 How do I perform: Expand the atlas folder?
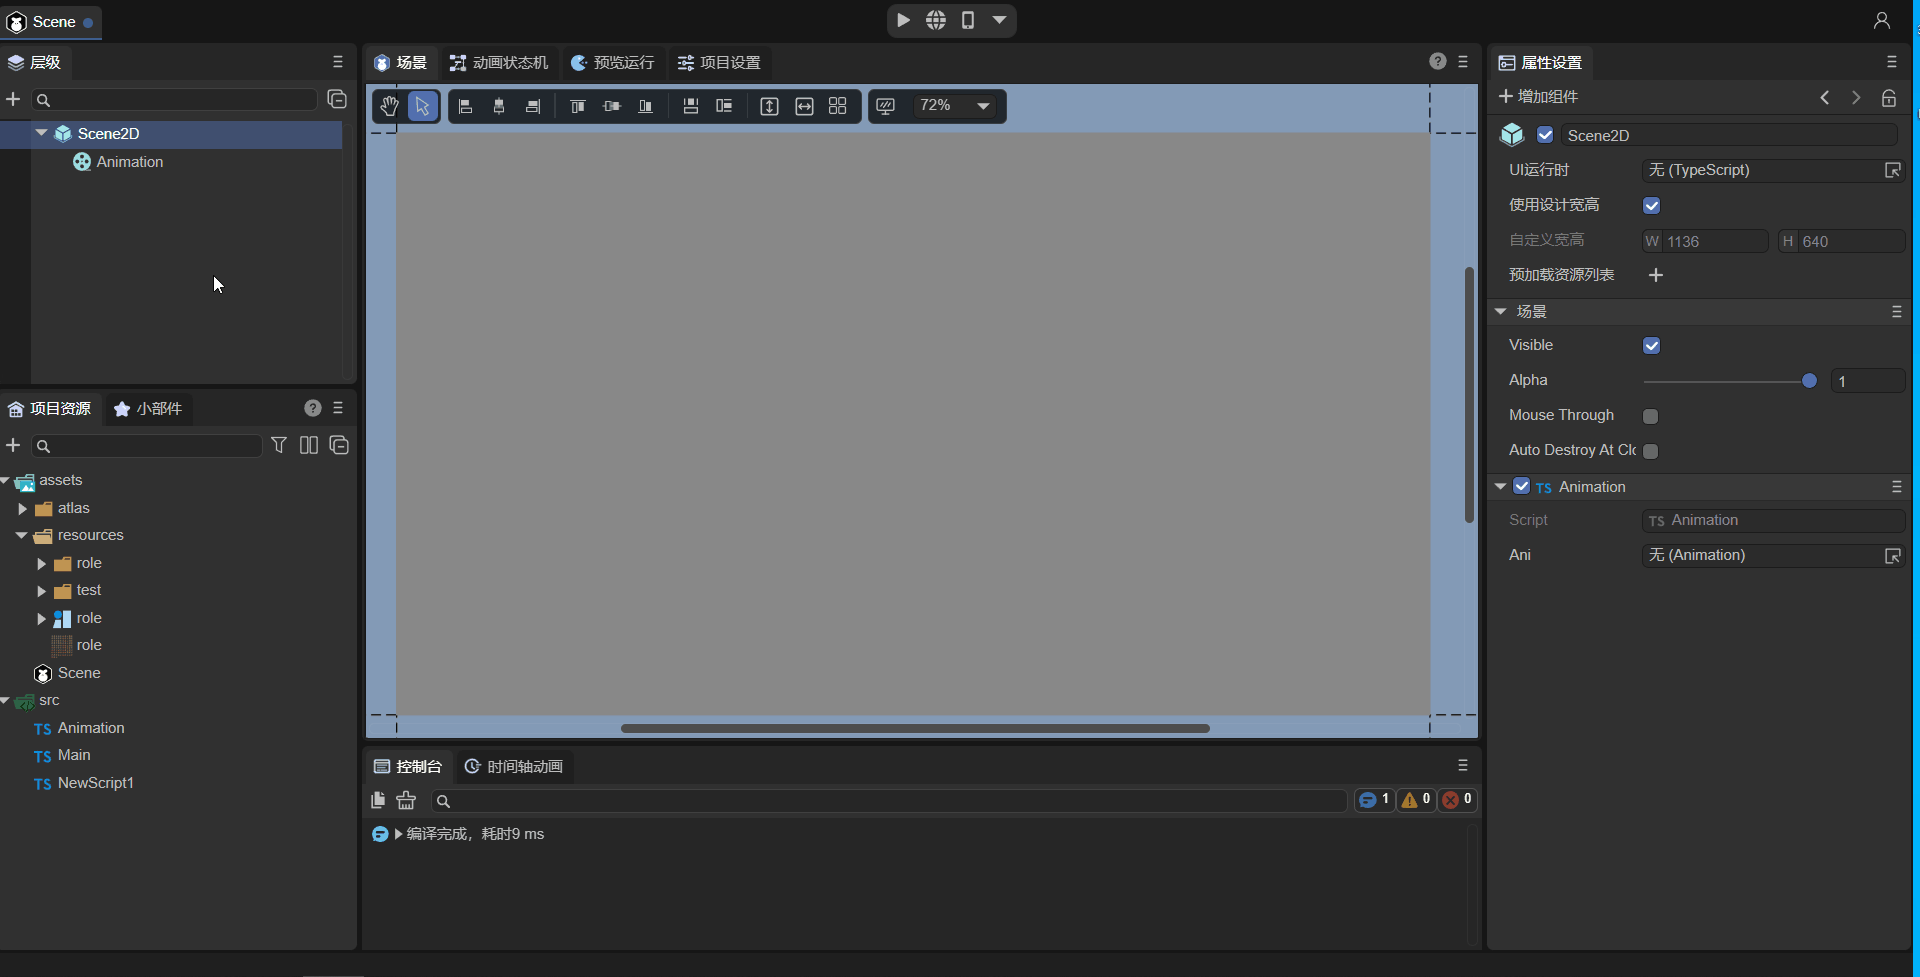[23, 509]
